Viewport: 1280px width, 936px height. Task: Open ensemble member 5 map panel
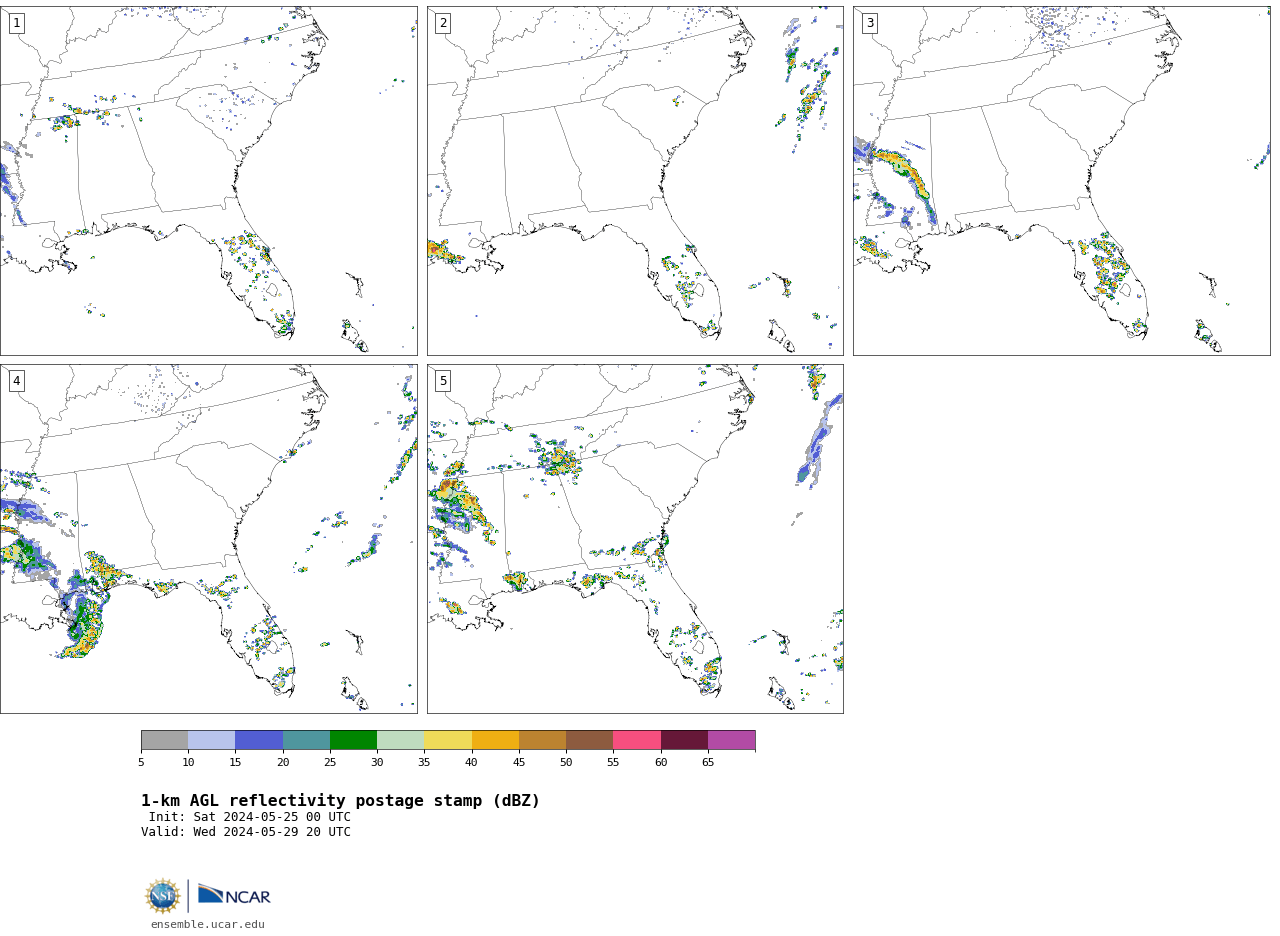pyautogui.click(x=635, y=539)
